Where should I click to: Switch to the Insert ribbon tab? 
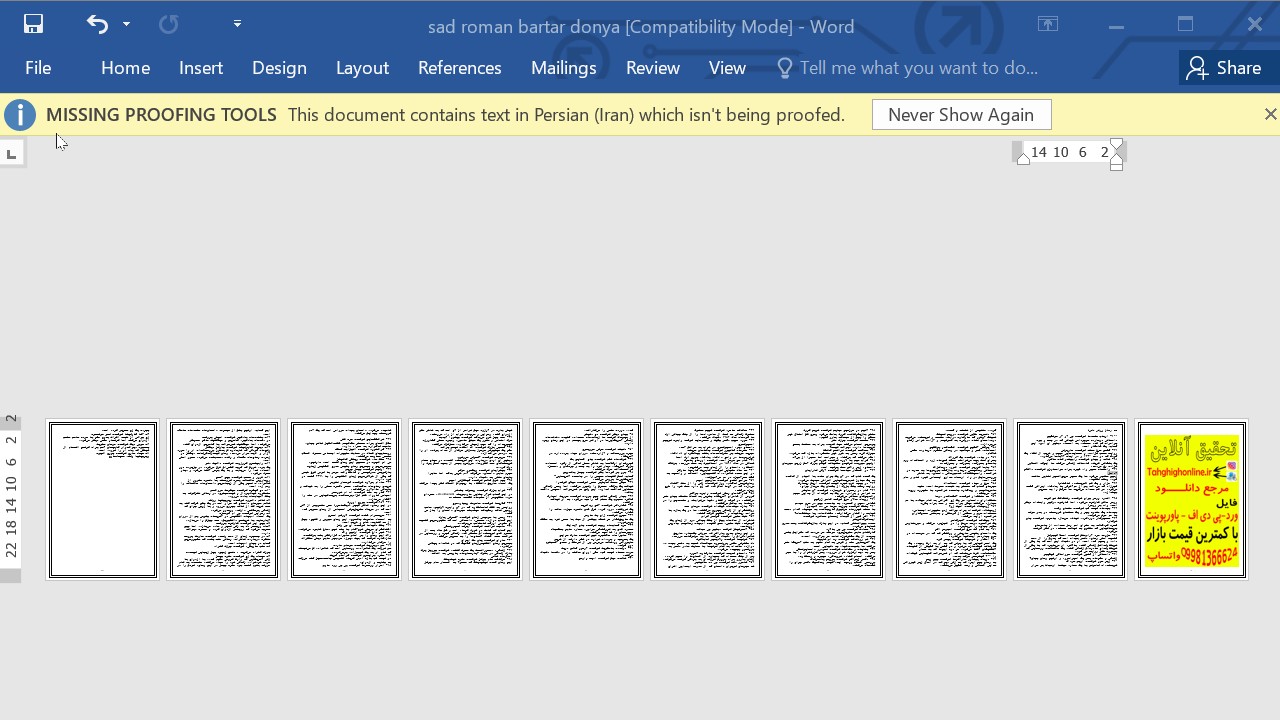pyautogui.click(x=201, y=68)
